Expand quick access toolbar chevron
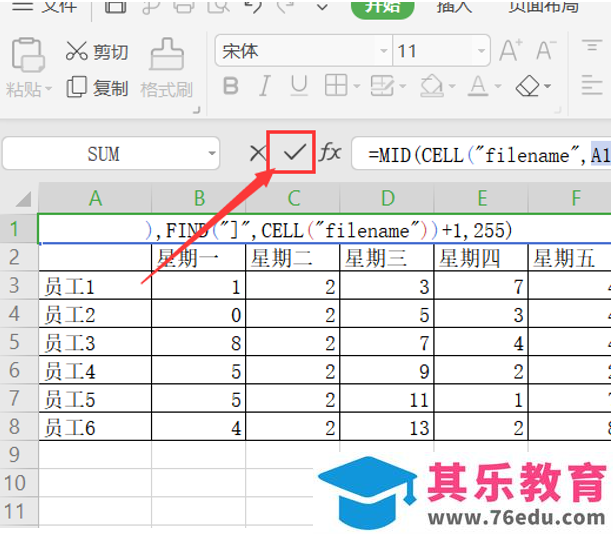Viewport: 613px width, 534px height. (x=322, y=7)
